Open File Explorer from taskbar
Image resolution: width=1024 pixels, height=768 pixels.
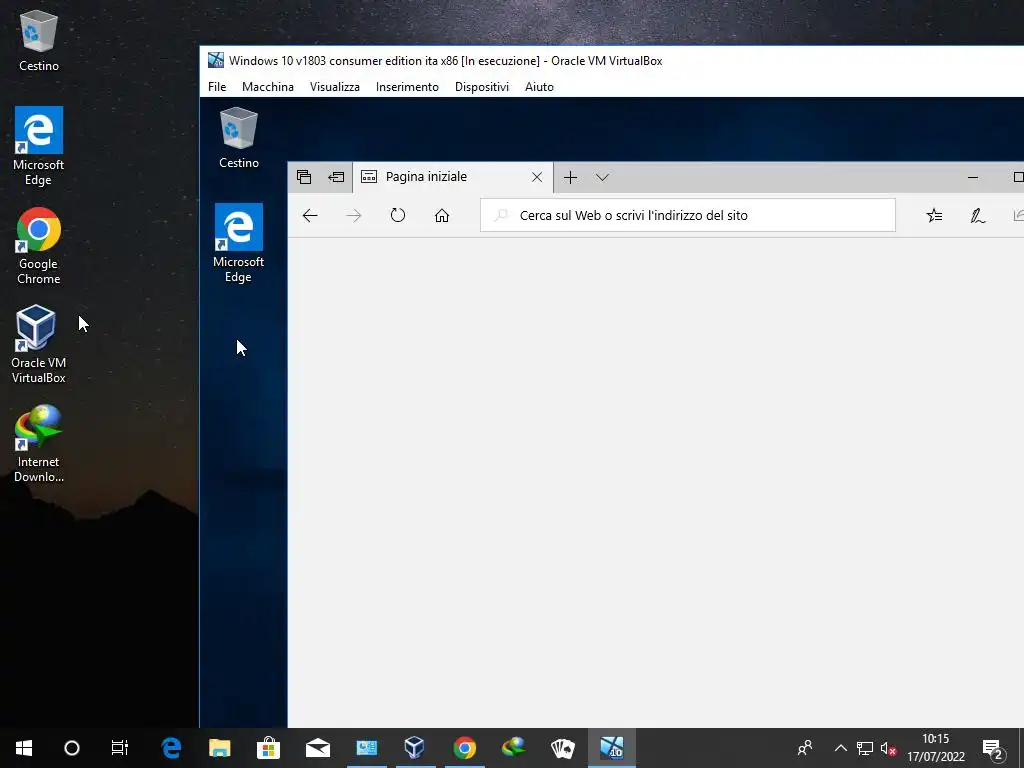[x=219, y=748]
